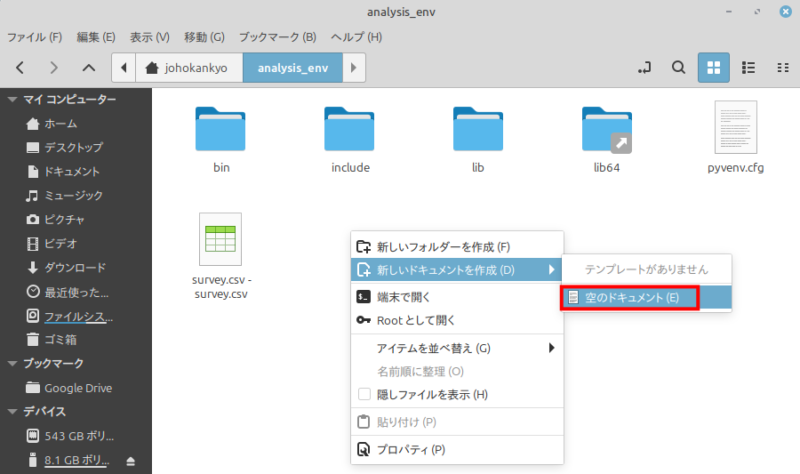Screen dimensions: 800x474
Task: Toggle location entry path icon
Action: click(x=644, y=68)
